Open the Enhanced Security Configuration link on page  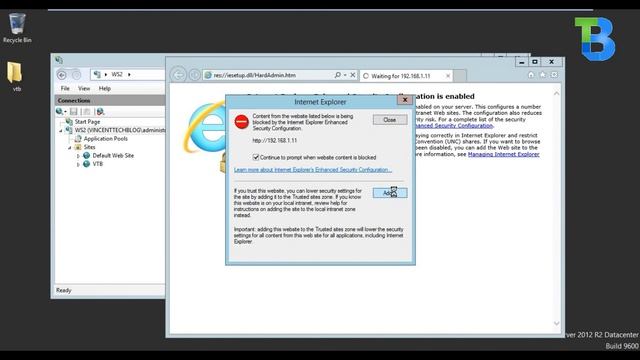(454, 126)
